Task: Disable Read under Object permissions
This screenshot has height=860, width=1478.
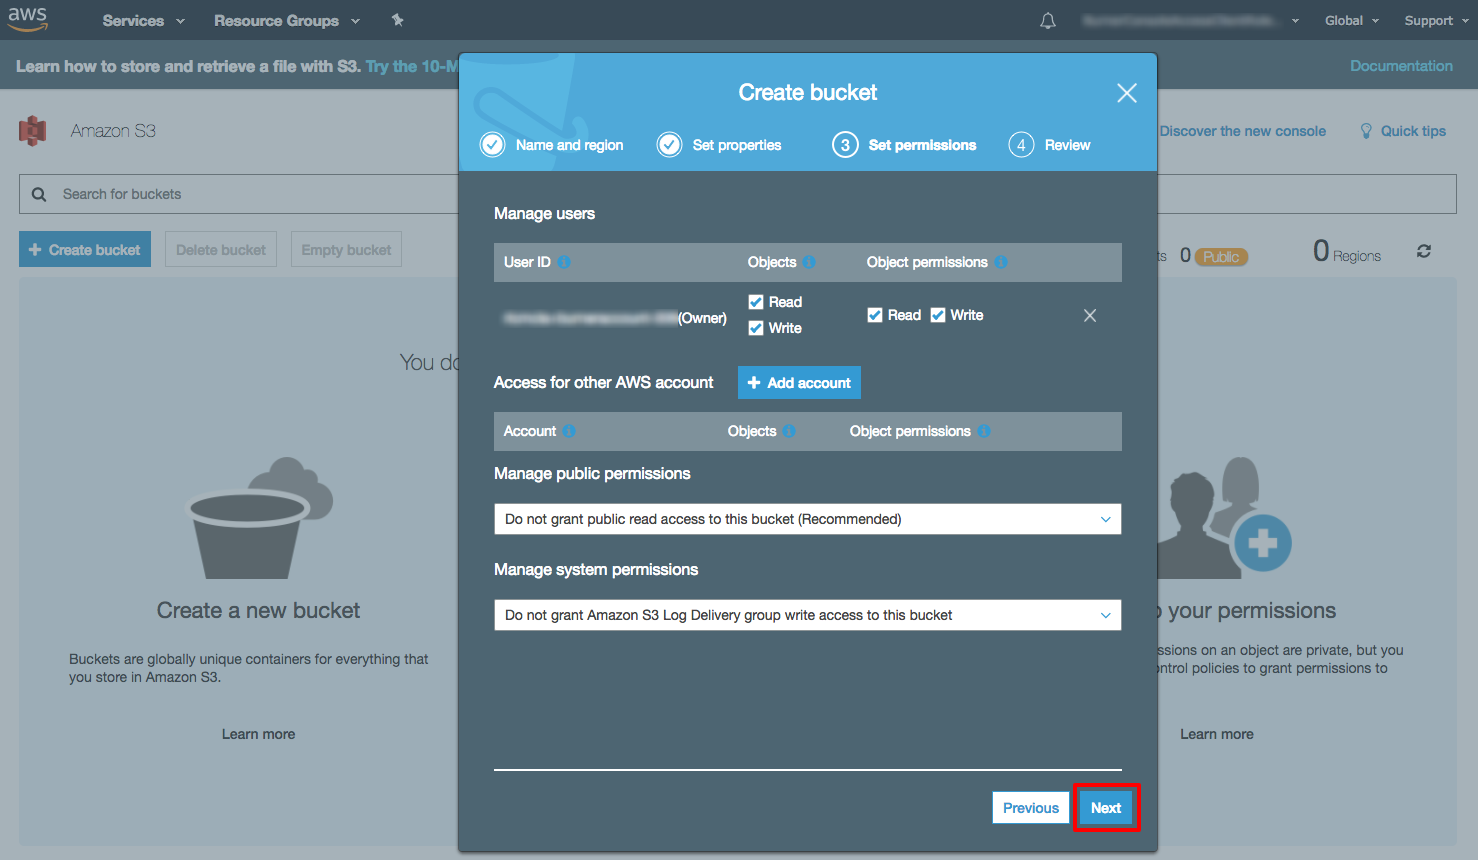Action: 875,314
